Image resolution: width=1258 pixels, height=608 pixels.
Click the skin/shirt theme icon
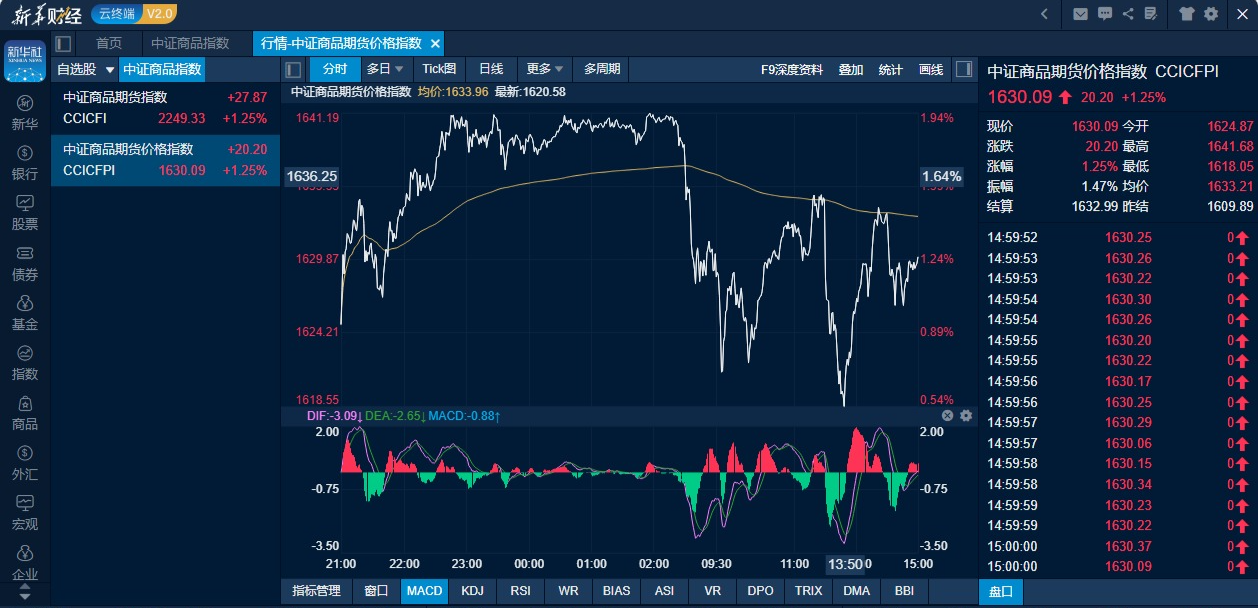point(1187,14)
